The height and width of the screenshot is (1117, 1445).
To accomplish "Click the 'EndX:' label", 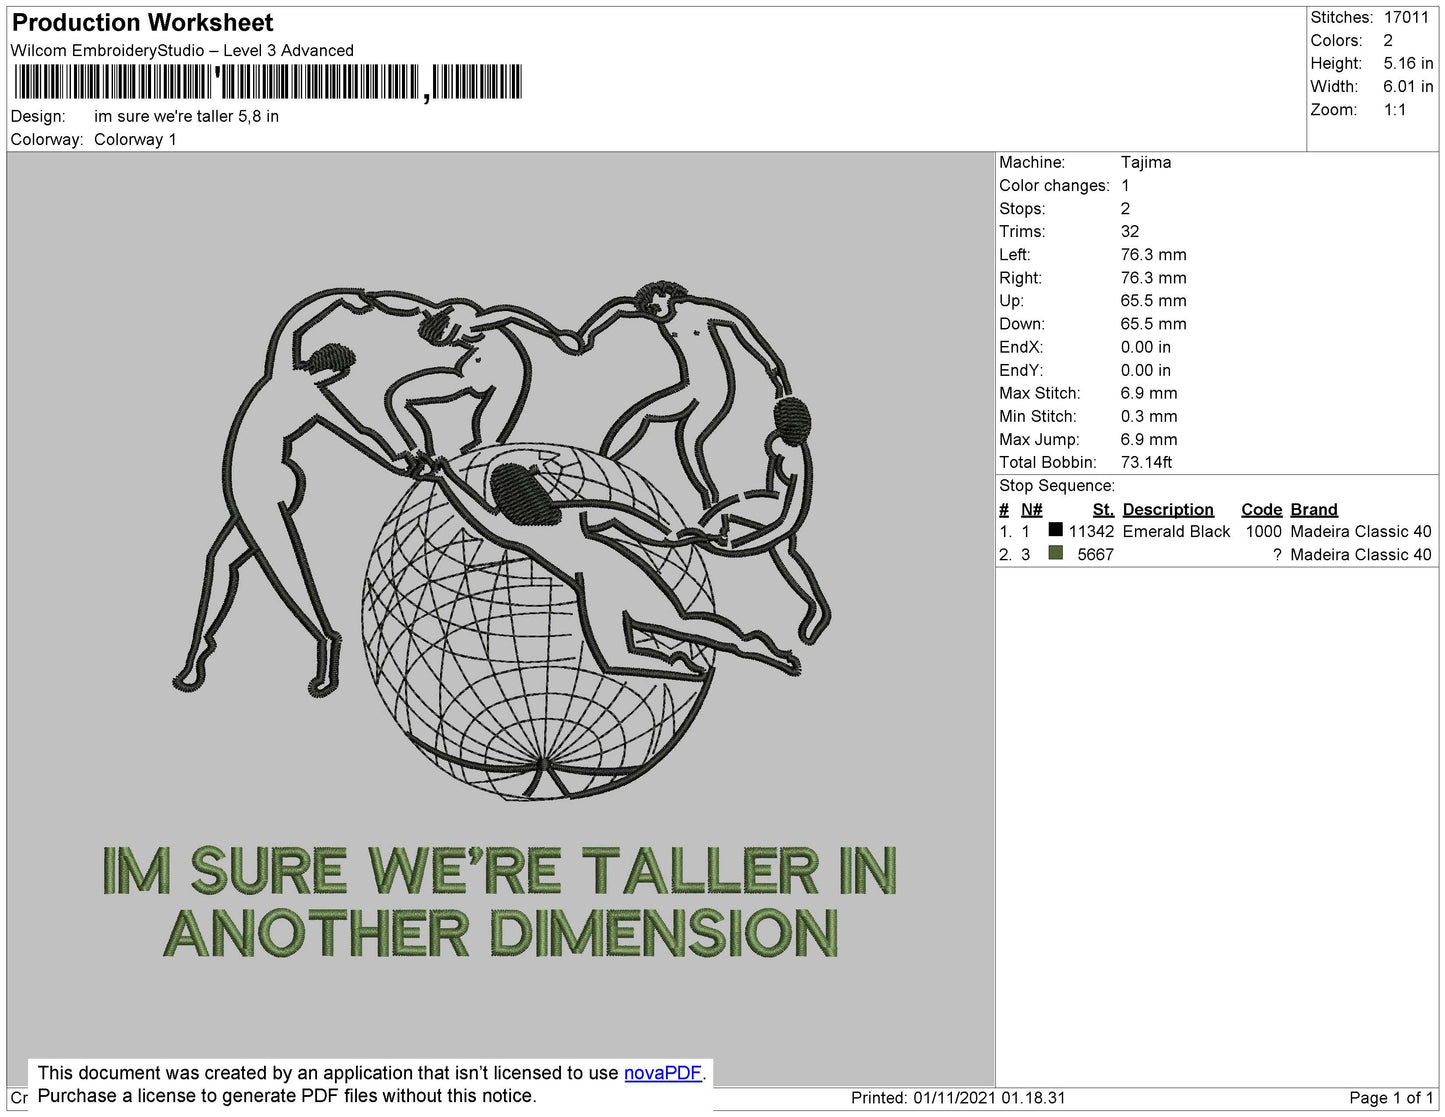I will (1021, 347).
